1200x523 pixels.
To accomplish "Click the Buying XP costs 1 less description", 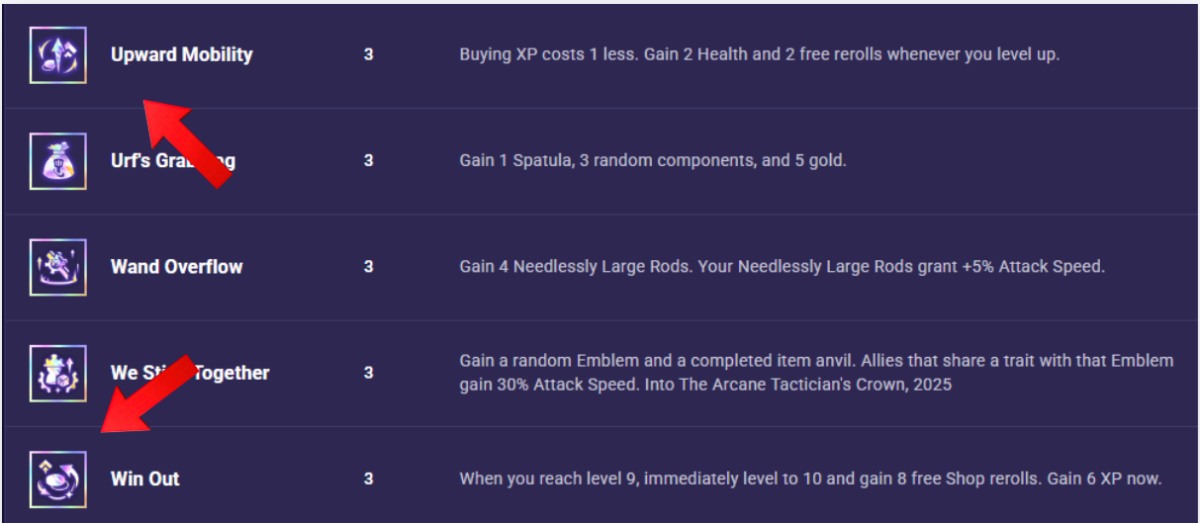I will point(759,55).
